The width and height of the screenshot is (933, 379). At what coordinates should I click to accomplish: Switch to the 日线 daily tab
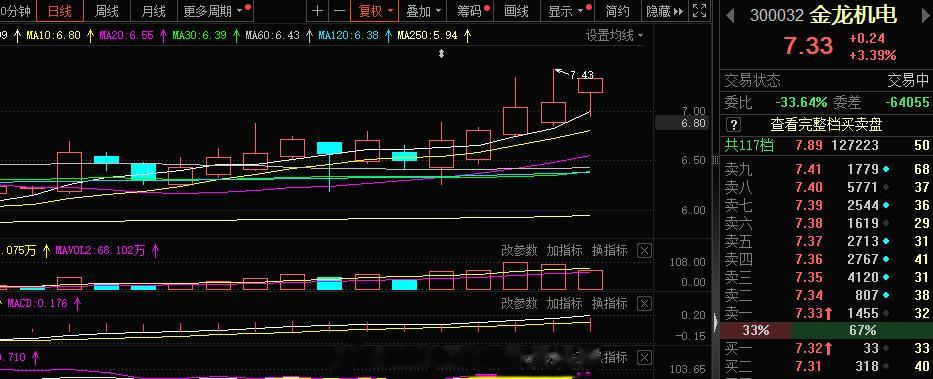click(60, 11)
